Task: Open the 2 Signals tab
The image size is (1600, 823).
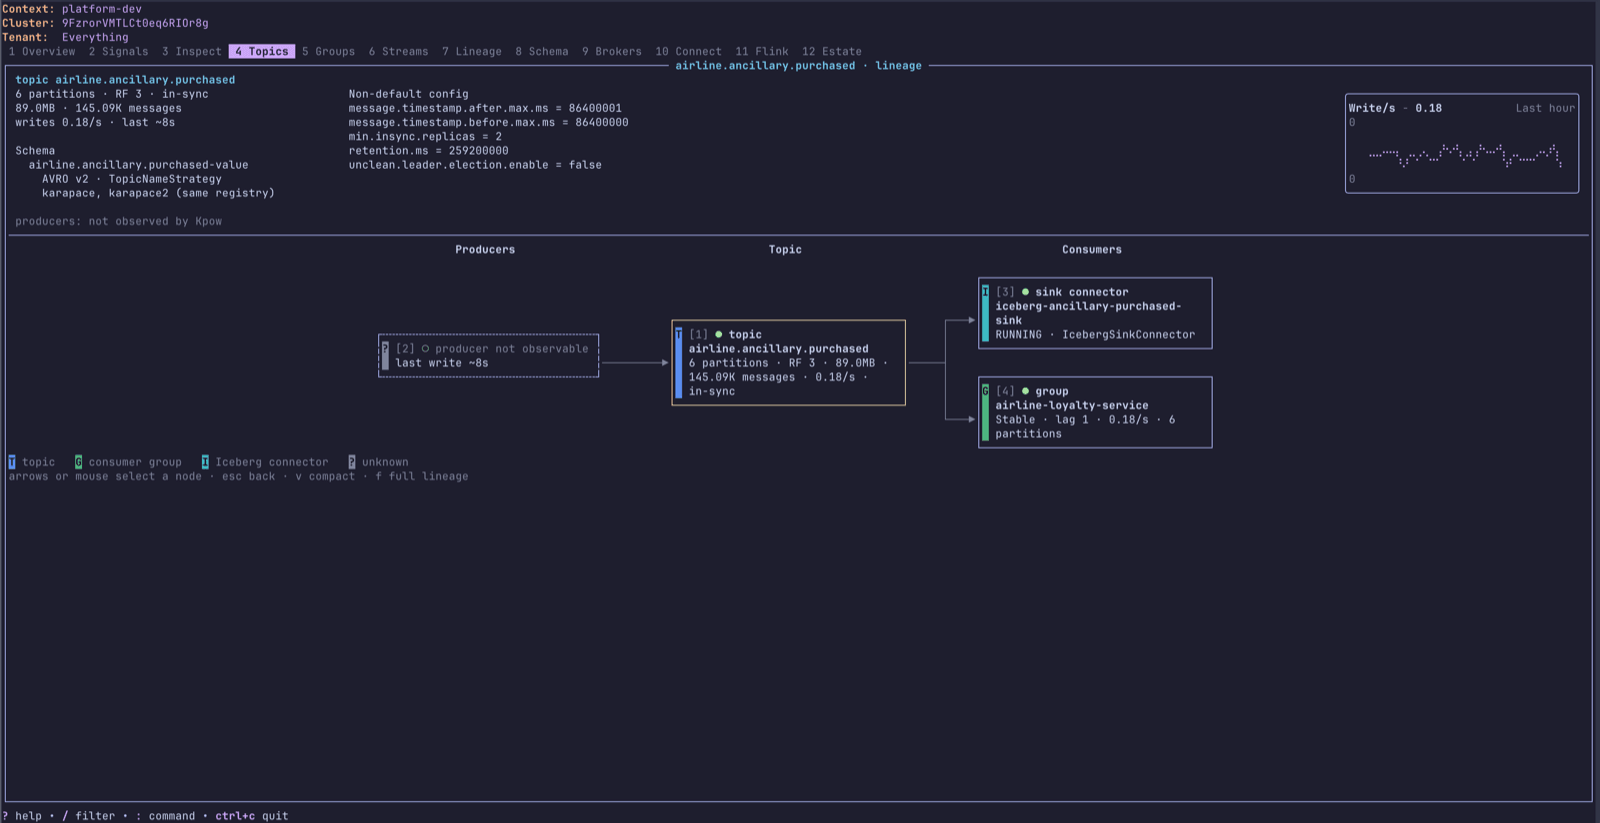Action: pyautogui.click(x=118, y=52)
